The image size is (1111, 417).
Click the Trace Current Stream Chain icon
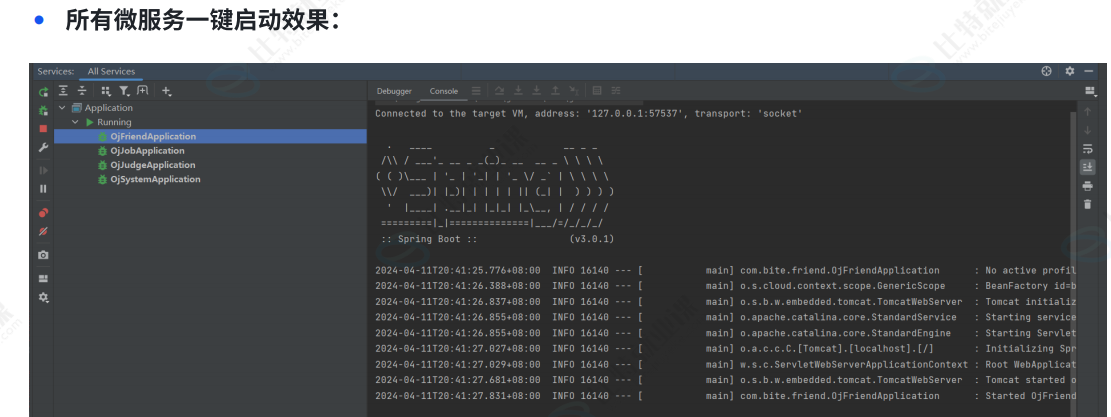click(616, 91)
